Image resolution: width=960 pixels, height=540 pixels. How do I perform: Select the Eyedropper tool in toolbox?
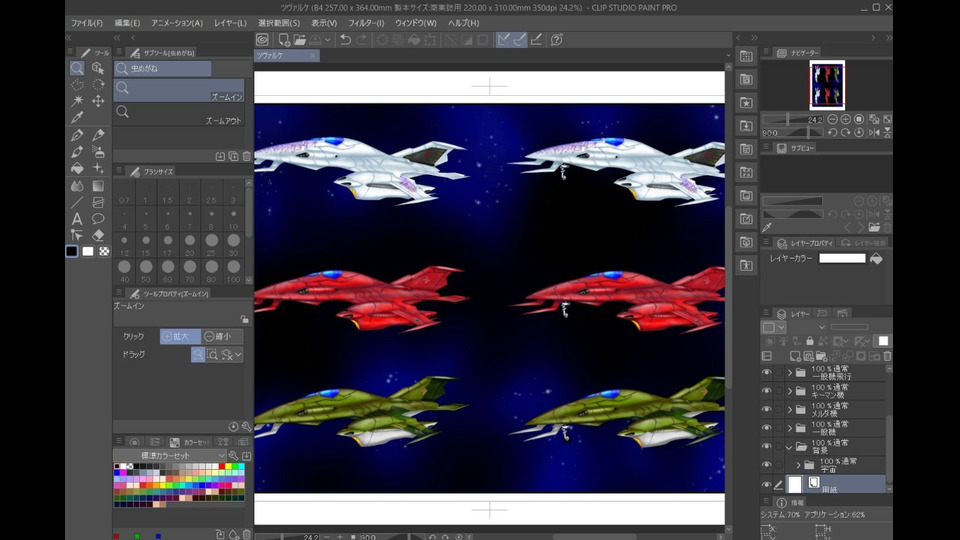77,117
